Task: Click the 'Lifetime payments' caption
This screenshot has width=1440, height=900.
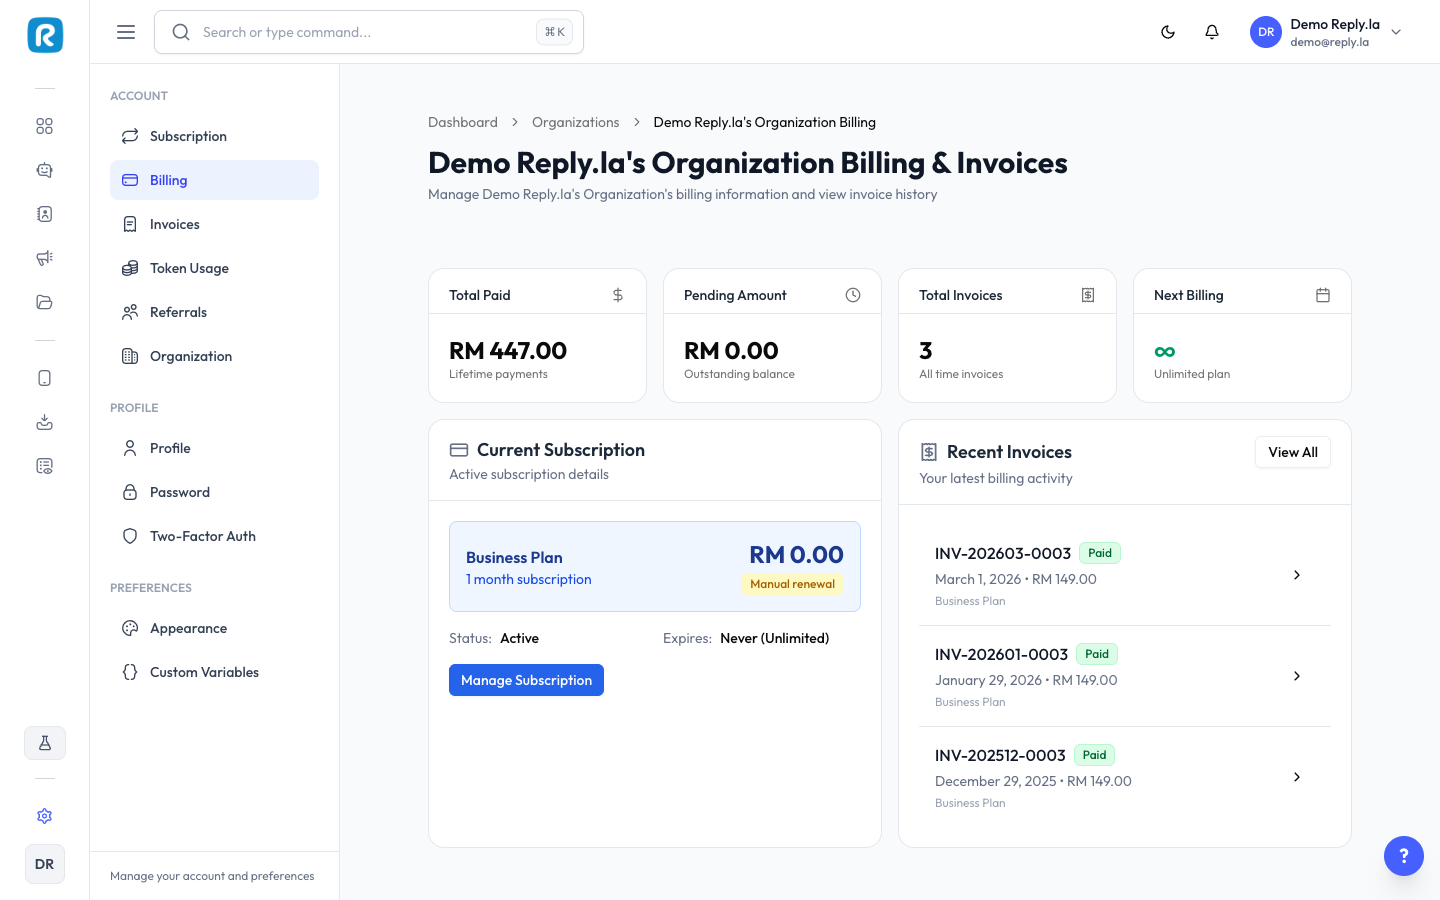Action: pyautogui.click(x=498, y=374)
